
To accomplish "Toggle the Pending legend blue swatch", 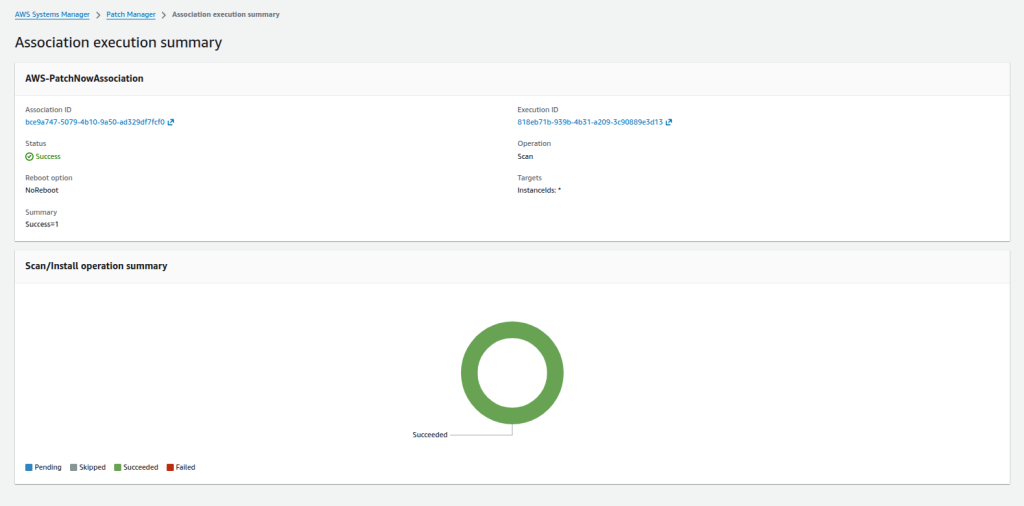I will point(28,467).
